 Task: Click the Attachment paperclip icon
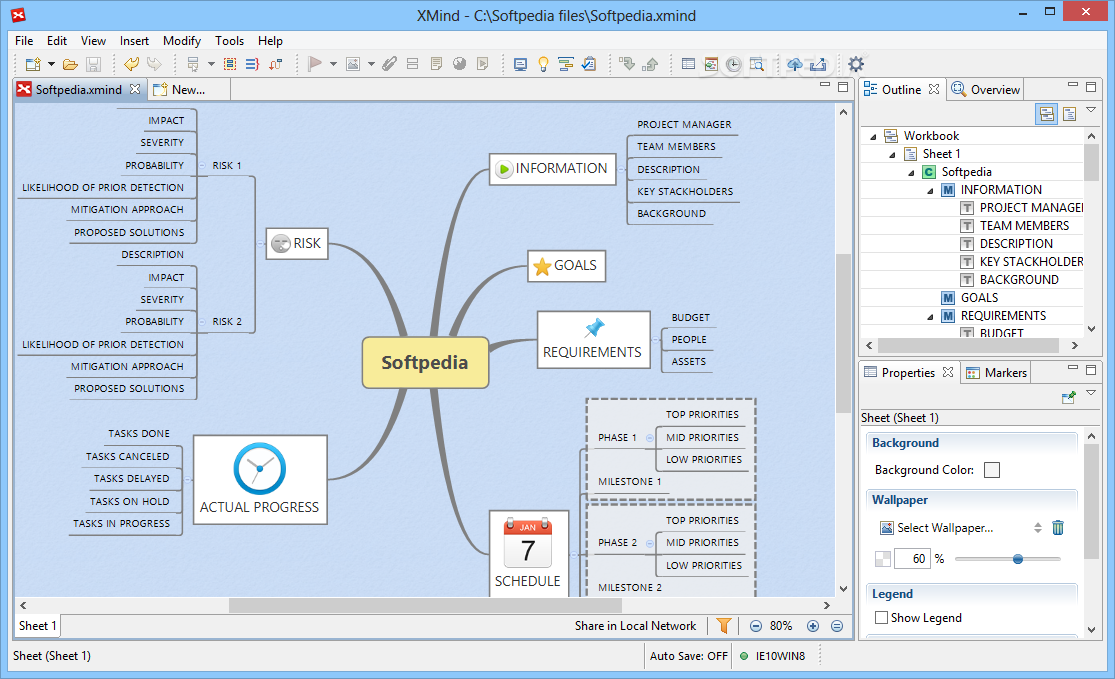coord(389,64)
